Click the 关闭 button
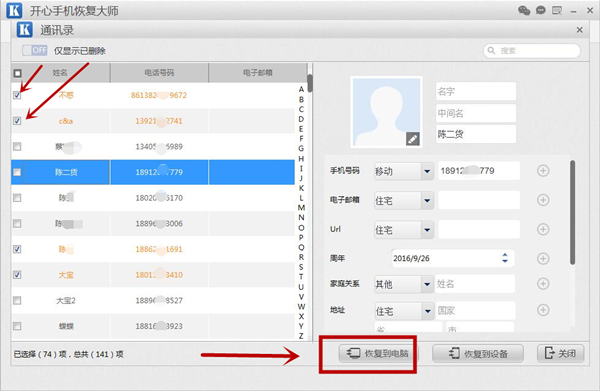Image resolution: width=600 pixels, height=391 pixels. pyautogui.click(x=561, y=353)
